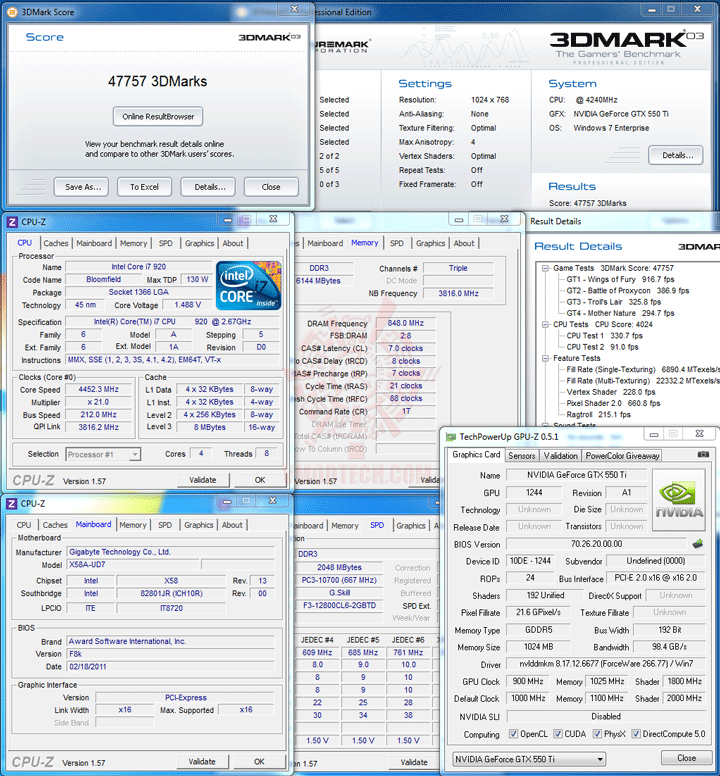Toggle the OpenCL checkbox
Viewport: 720px width, 776px height.
click(x=513, y=734)
